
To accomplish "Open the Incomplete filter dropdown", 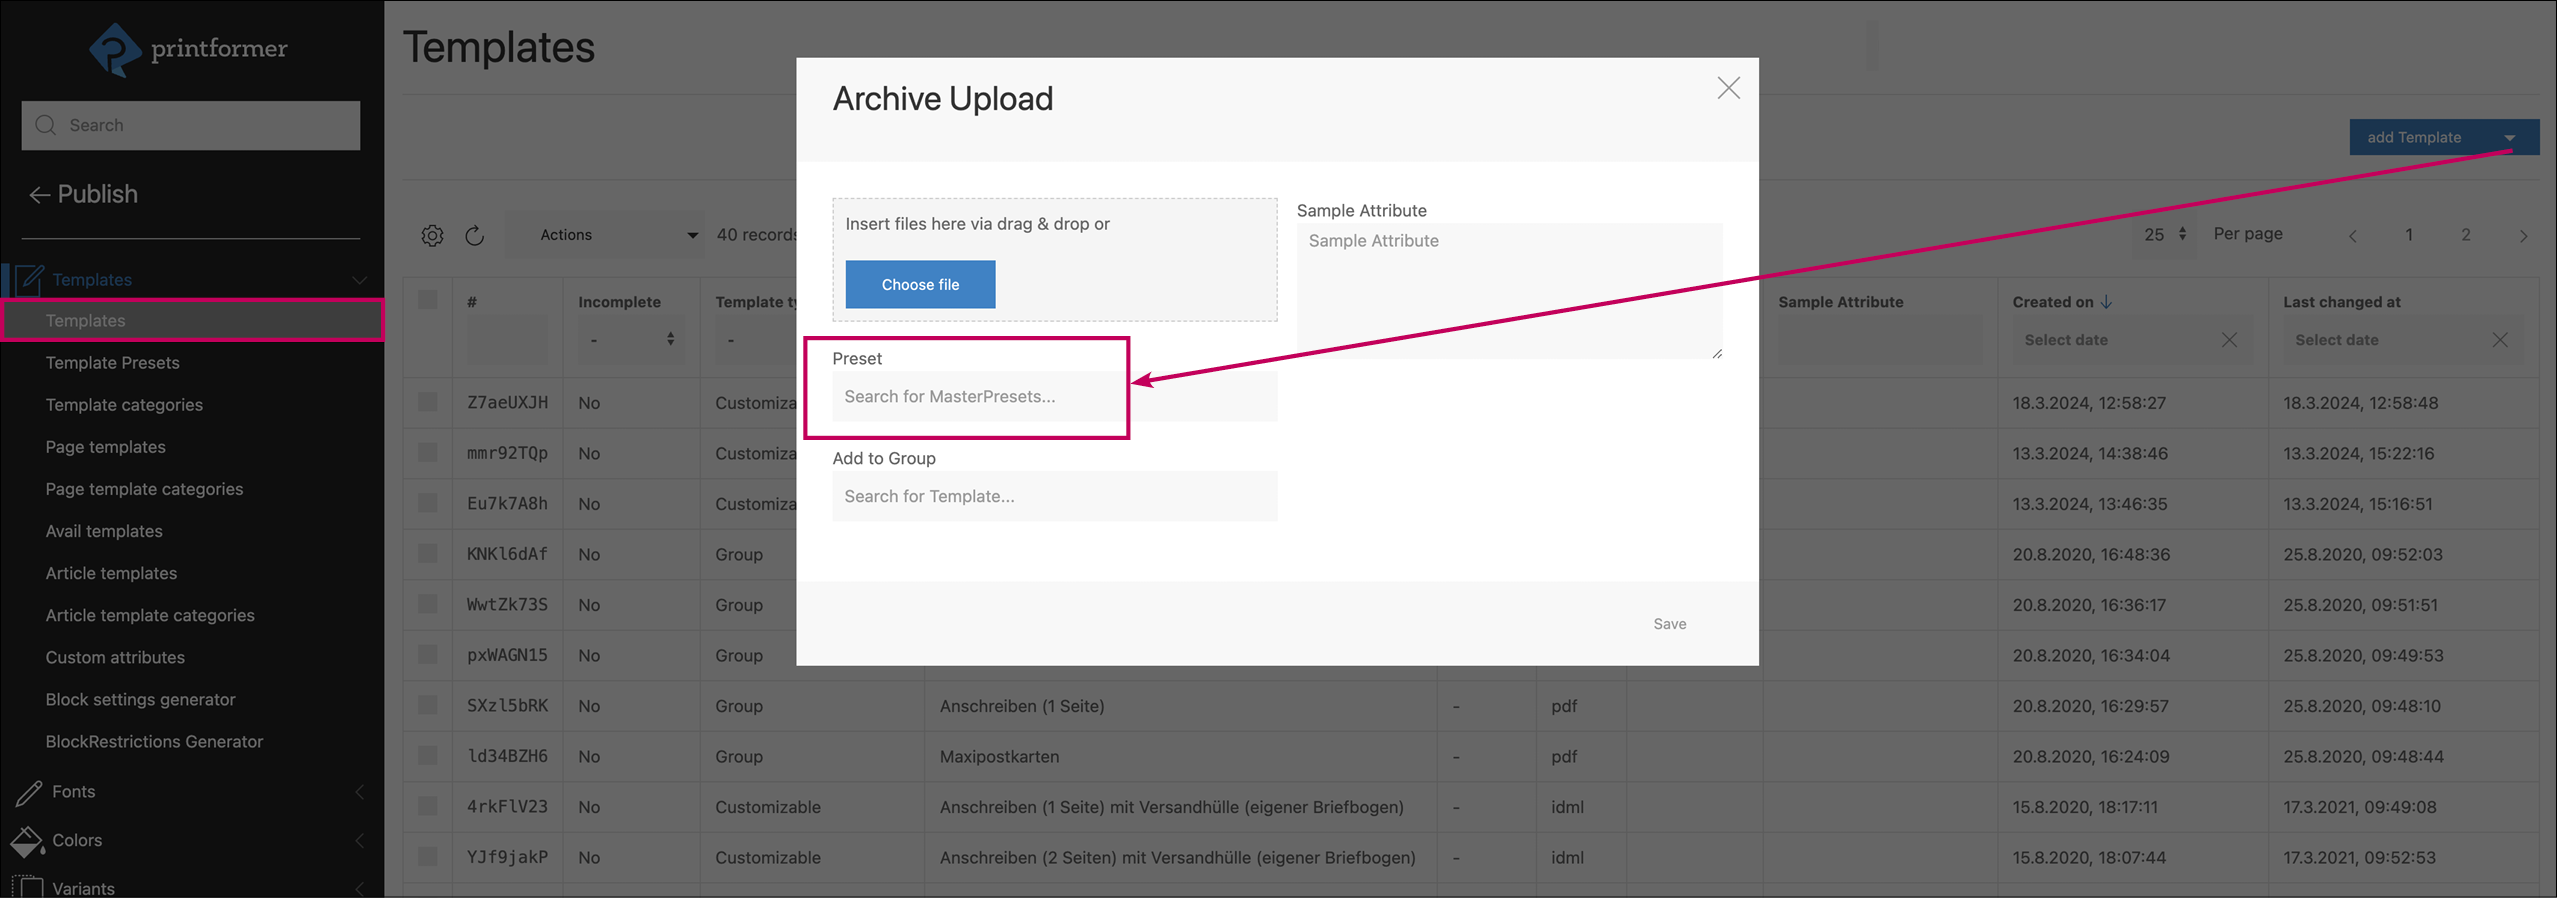I will [x=630, y=340].
